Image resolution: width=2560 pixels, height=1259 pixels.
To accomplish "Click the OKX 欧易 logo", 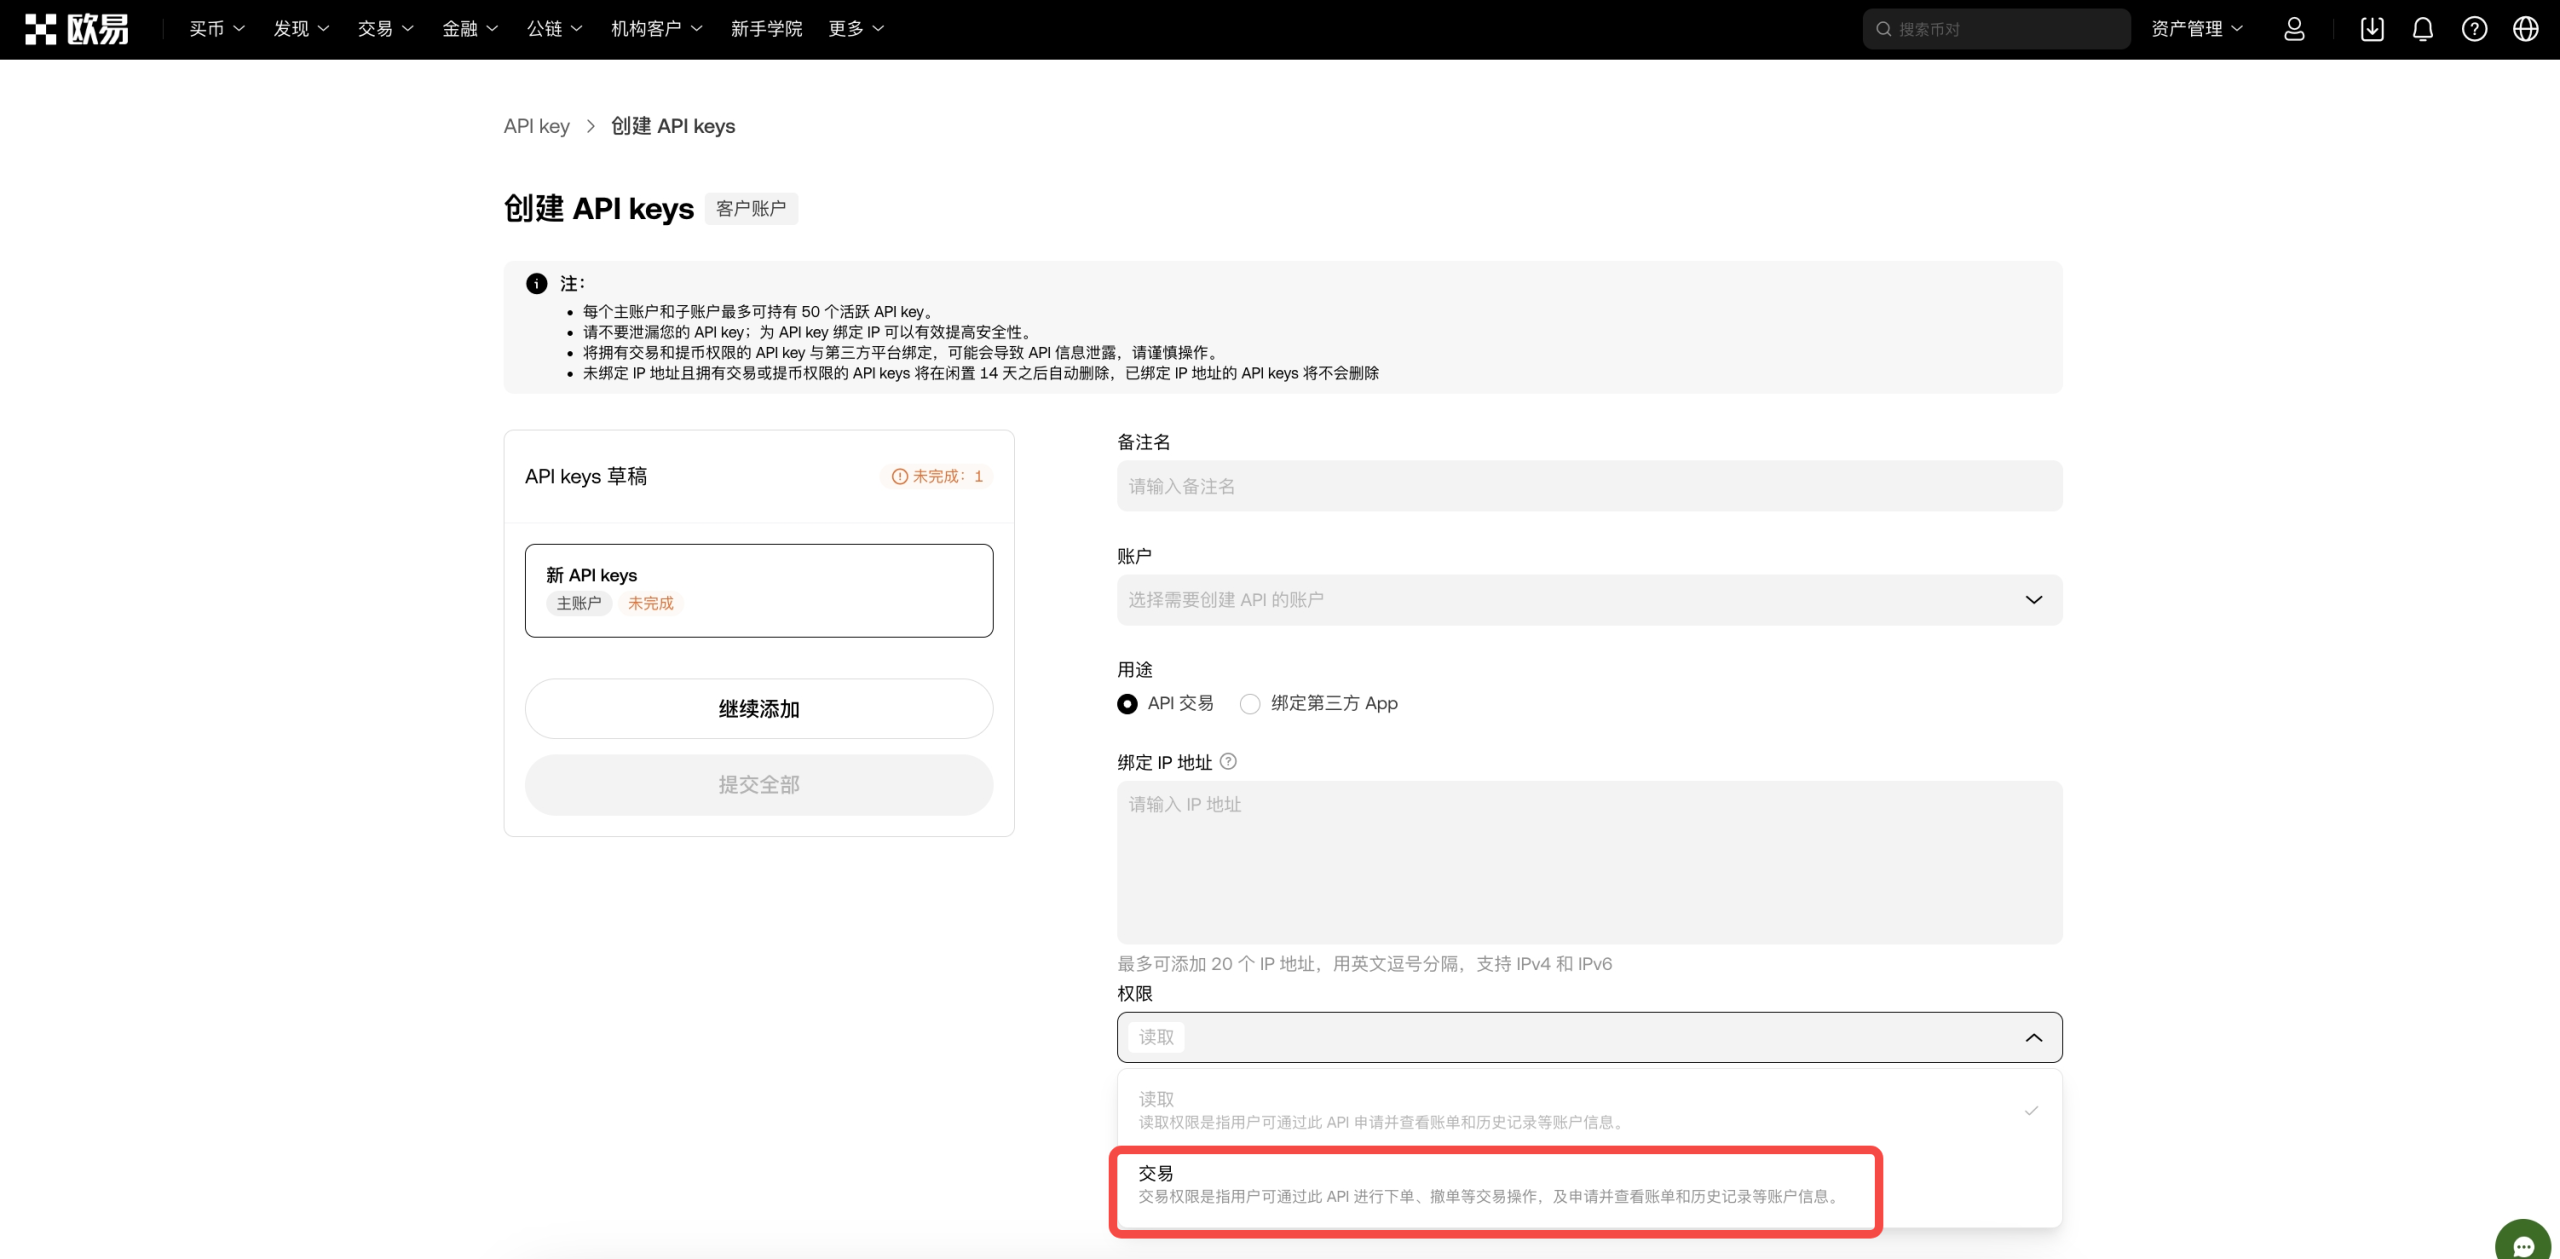I will pos(77,29).
